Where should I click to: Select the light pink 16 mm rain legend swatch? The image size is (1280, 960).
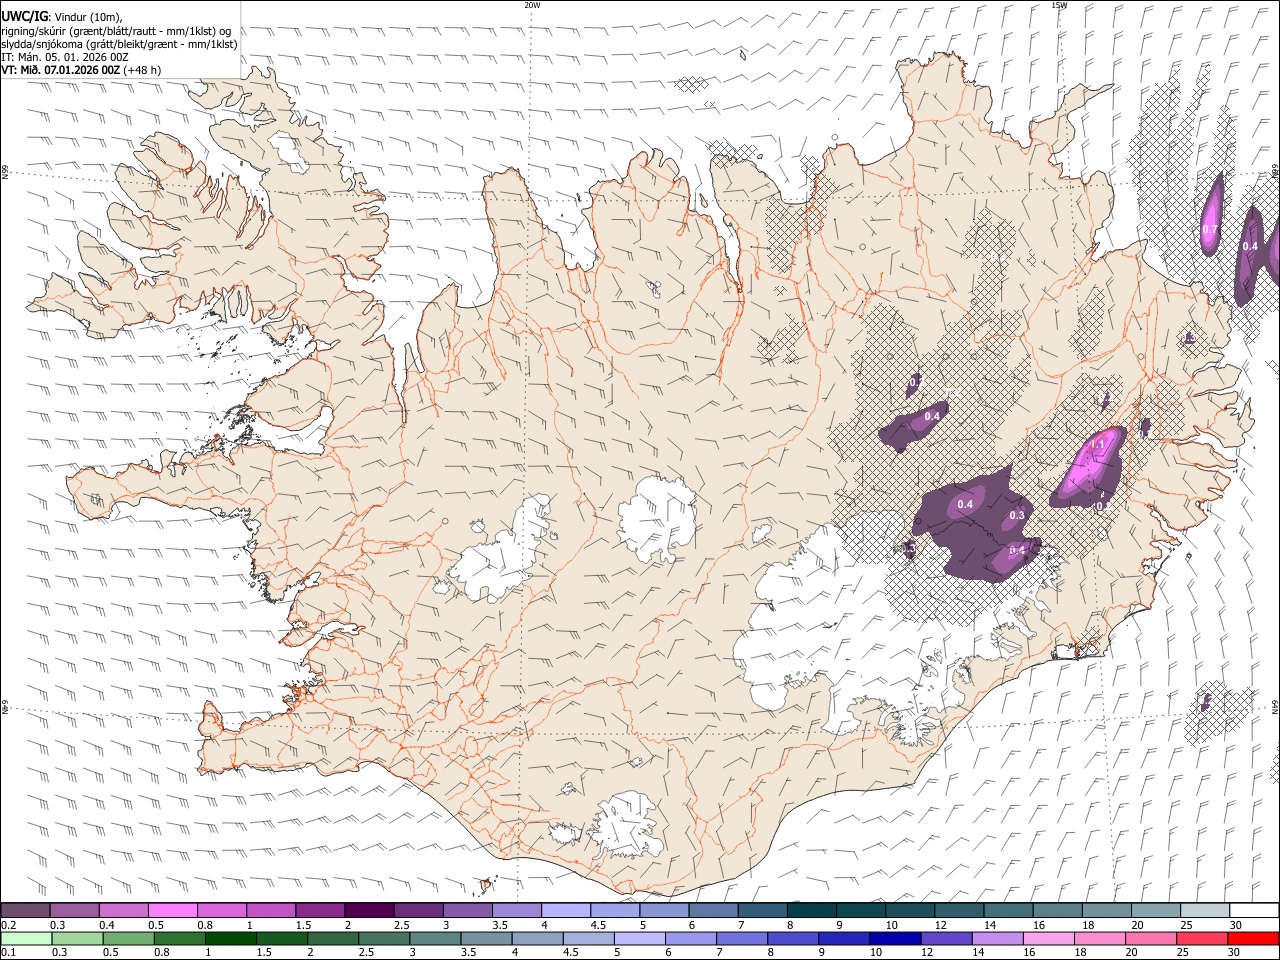(1047, 938)
